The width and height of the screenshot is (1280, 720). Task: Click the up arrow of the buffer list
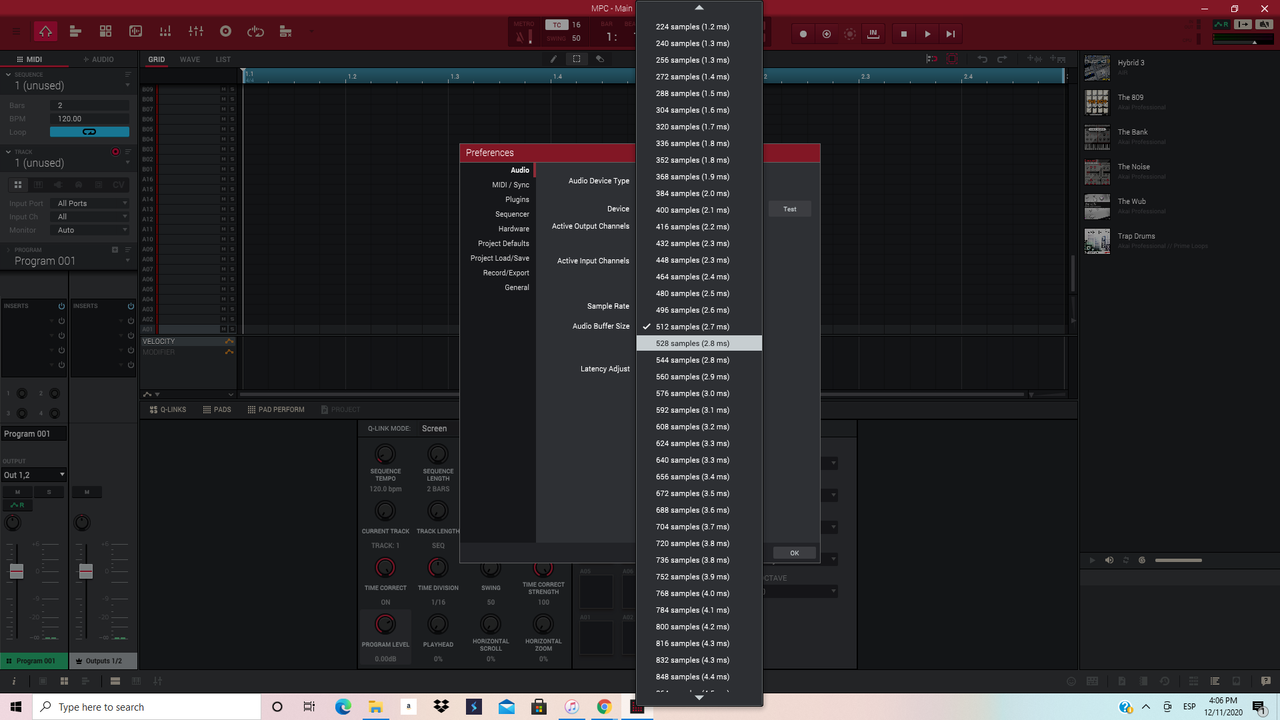699,8
